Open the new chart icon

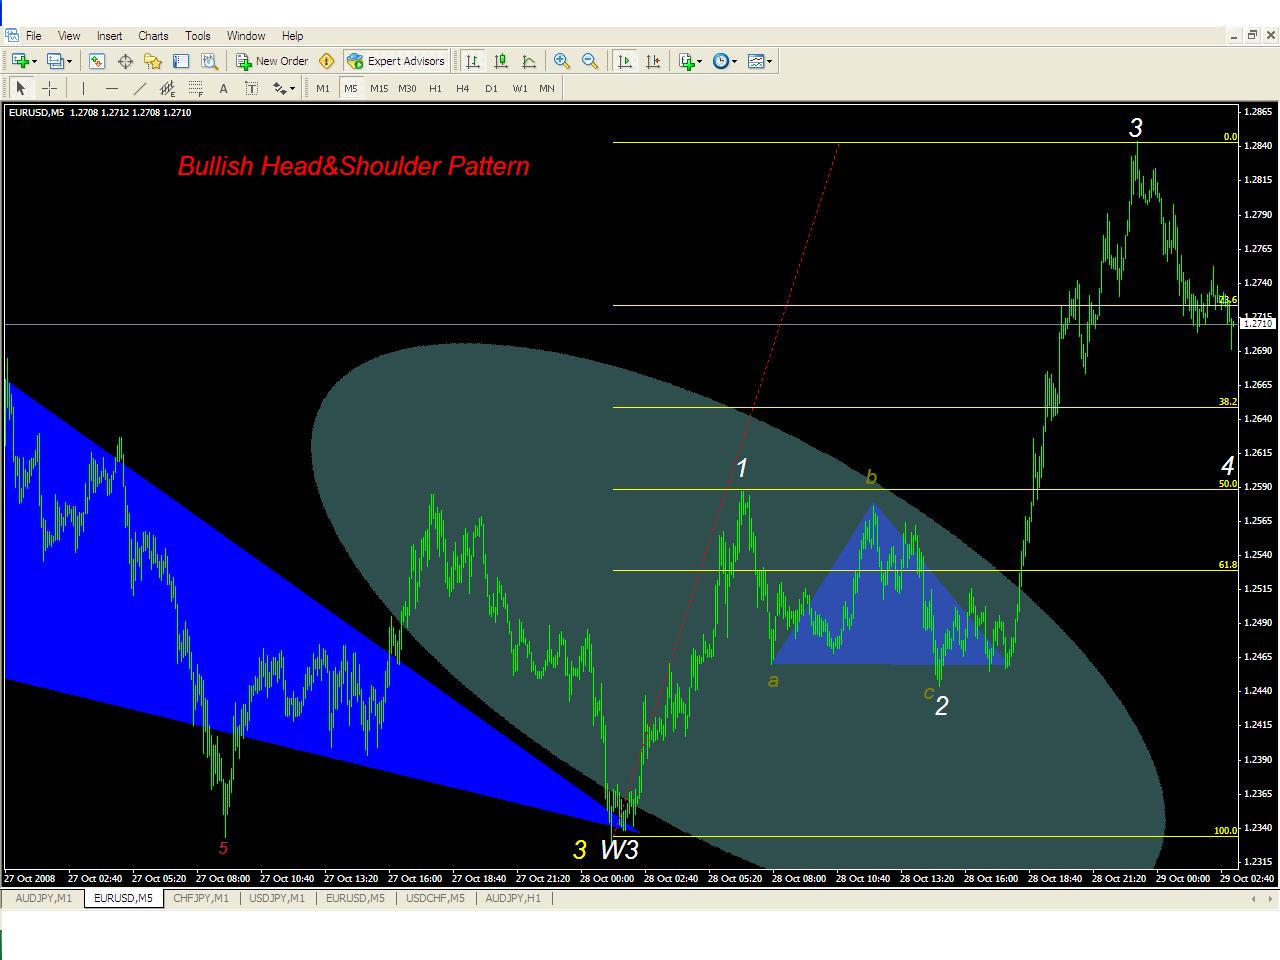20,61
